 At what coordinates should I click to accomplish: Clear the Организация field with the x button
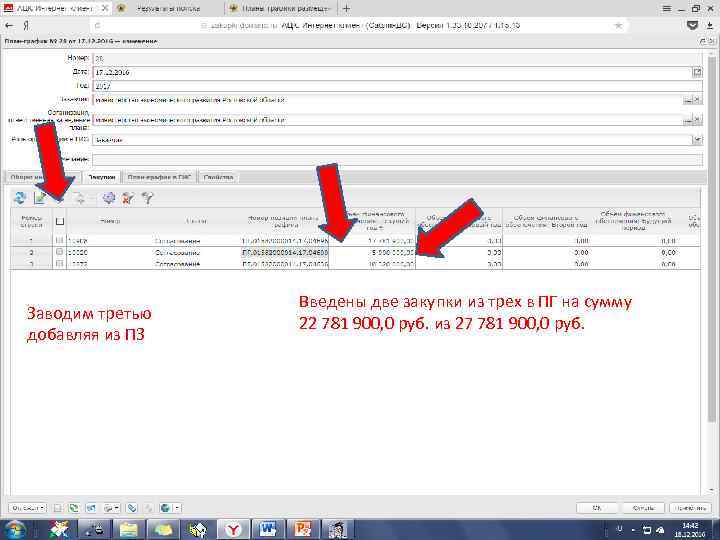[x=698, y=120]
